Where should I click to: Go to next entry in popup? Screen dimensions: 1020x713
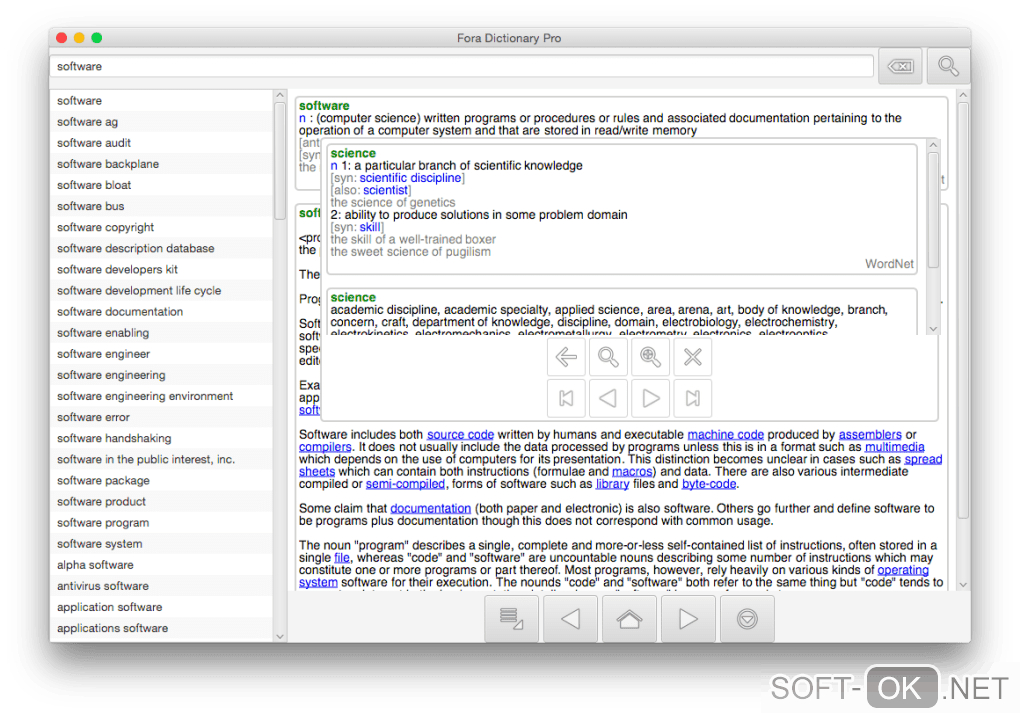(x=651, y=398)
